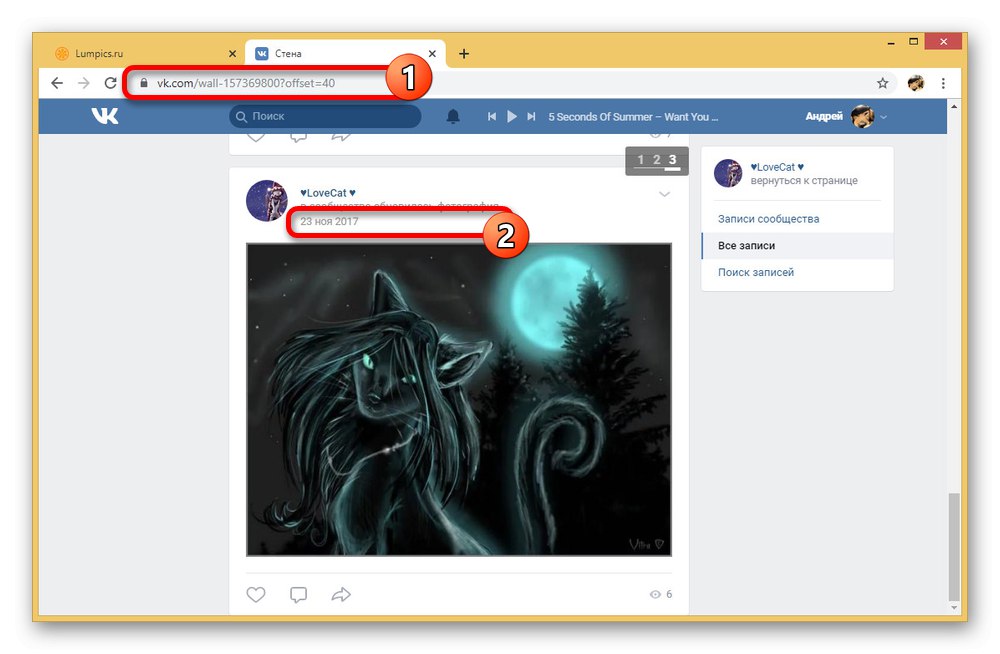The height and width of the screenshot is (654, 1000).
Task: Click the user avatar in VK header
Action: pos(862,116)
